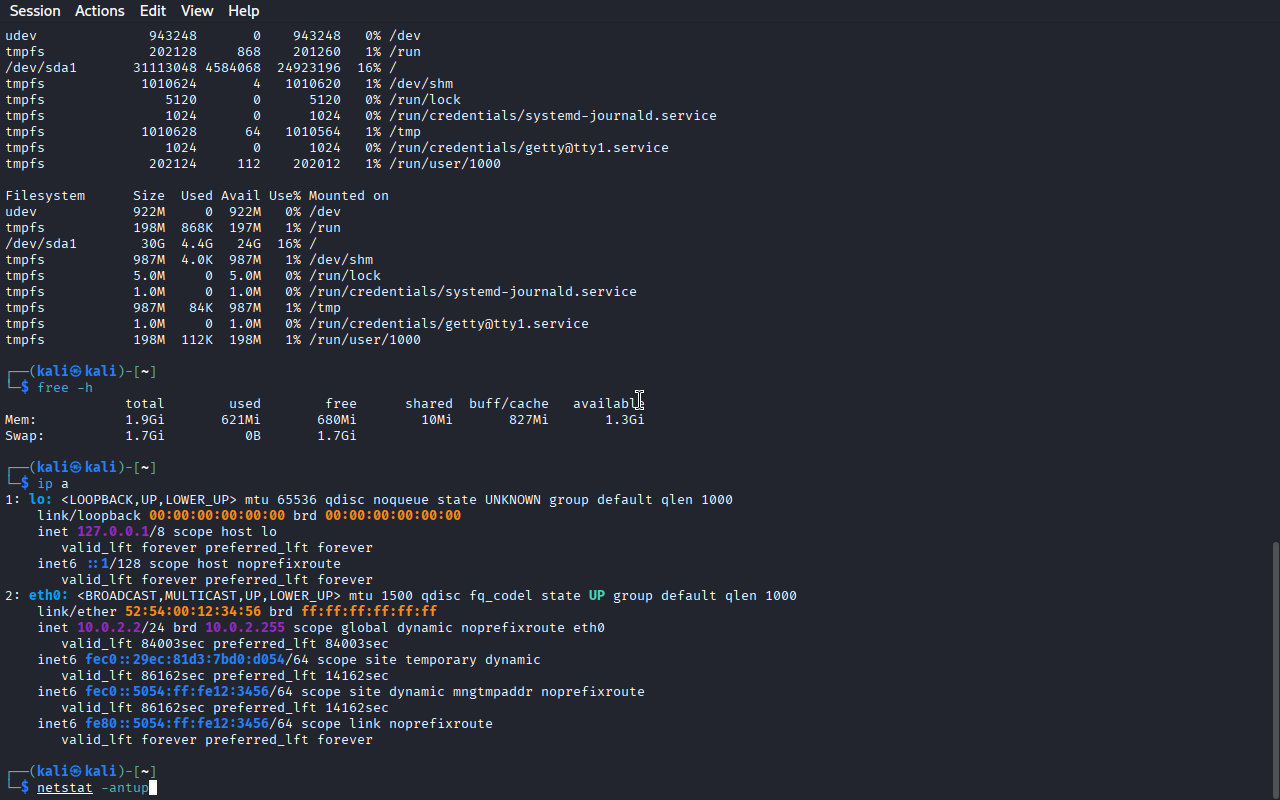Click the "free -h" command text
This screenshot has height=800, width=1280.
(65, 388)
